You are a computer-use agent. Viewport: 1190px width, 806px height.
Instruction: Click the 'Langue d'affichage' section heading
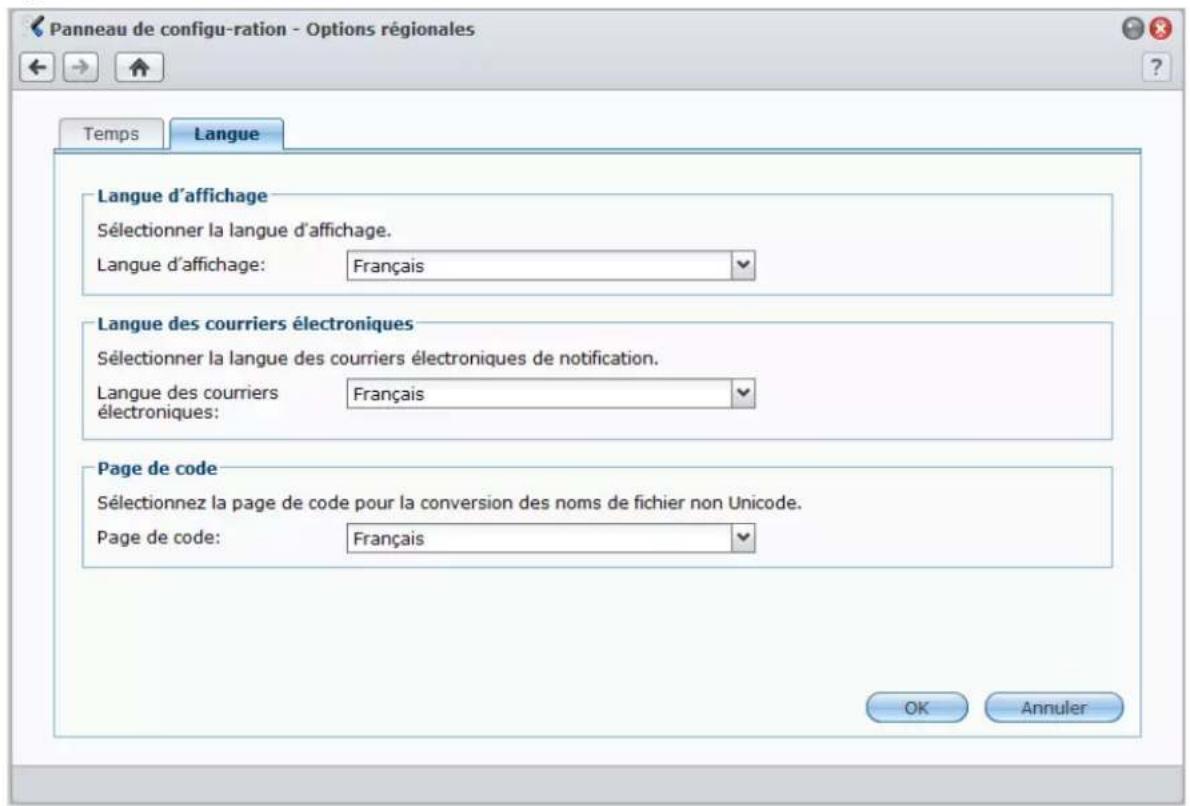[182, 196]
